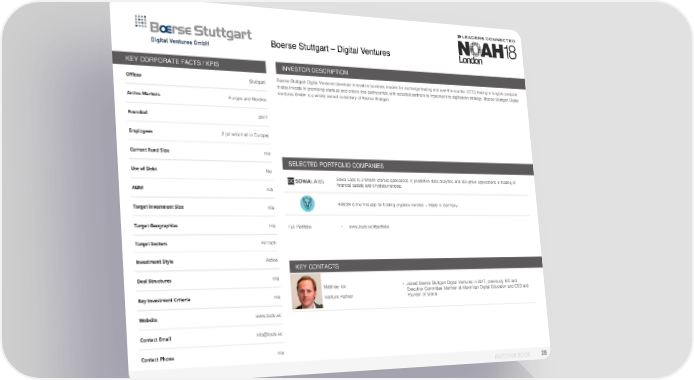Click the NOAH18 London logo
Viewport: 694px width, 380px height.
(486, 50)
